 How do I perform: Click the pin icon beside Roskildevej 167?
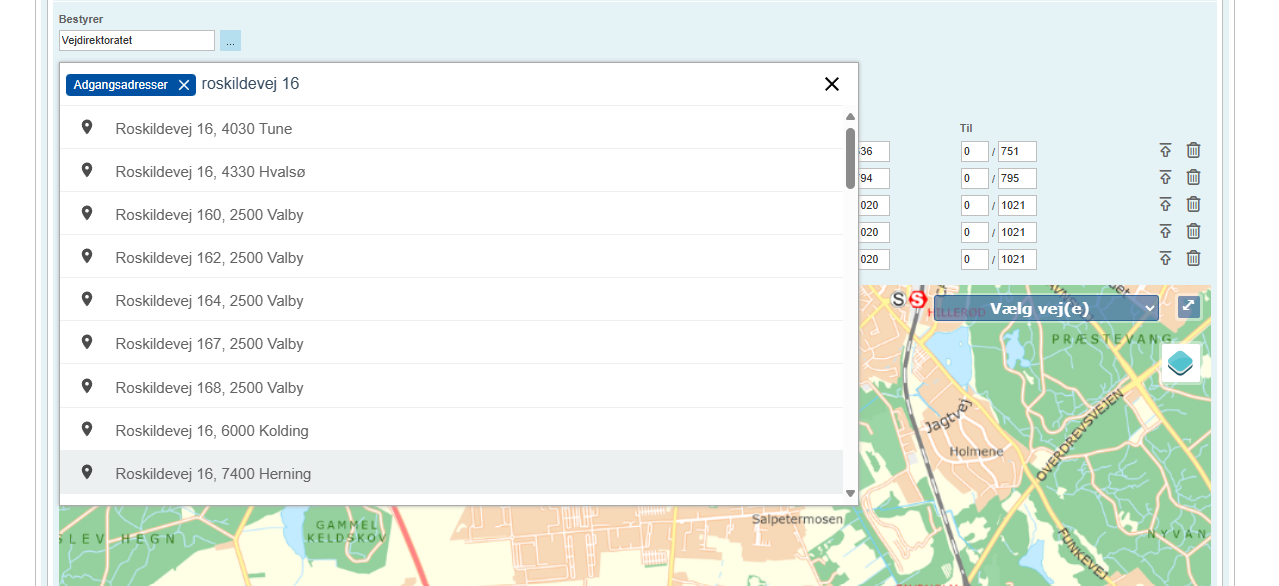(87, 343)
